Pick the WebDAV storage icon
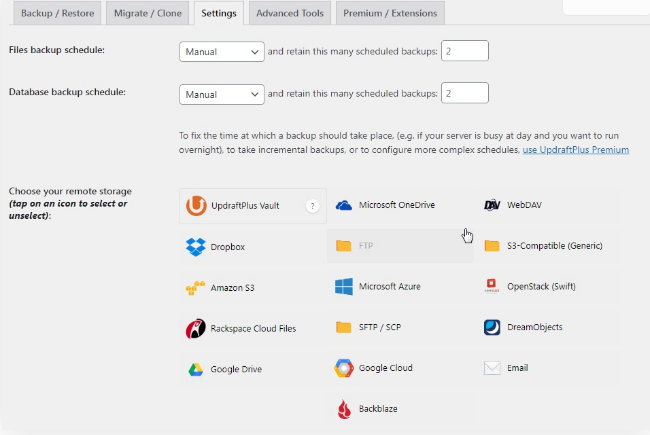The height and width of the screenshot is (435, 650). (492, 205)
